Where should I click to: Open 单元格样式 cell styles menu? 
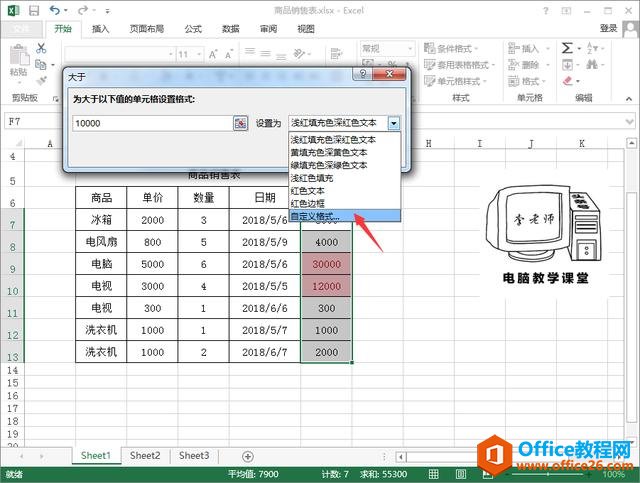click(455, 81)
